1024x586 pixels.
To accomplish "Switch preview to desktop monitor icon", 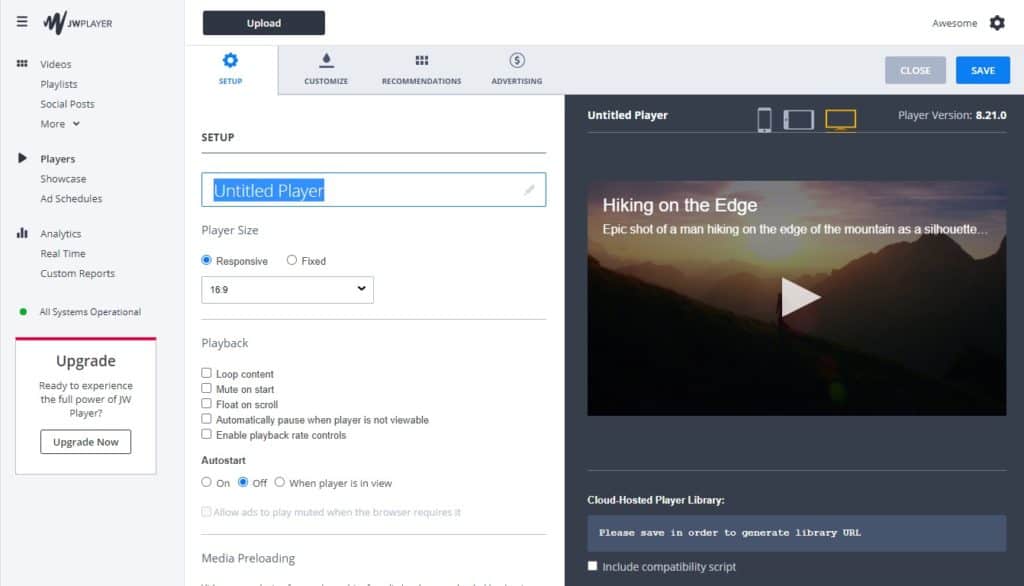I will click(x=840, y=120).
